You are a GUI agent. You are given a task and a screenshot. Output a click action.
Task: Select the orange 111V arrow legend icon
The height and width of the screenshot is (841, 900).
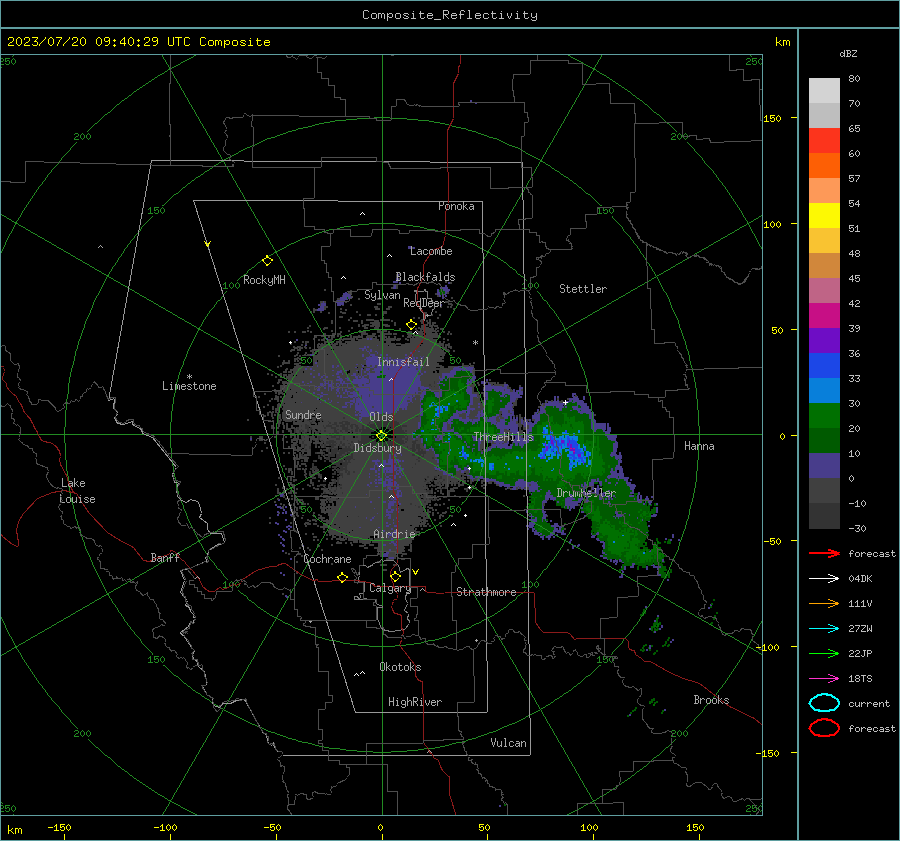pyautogui.click(x=824, y=603)
